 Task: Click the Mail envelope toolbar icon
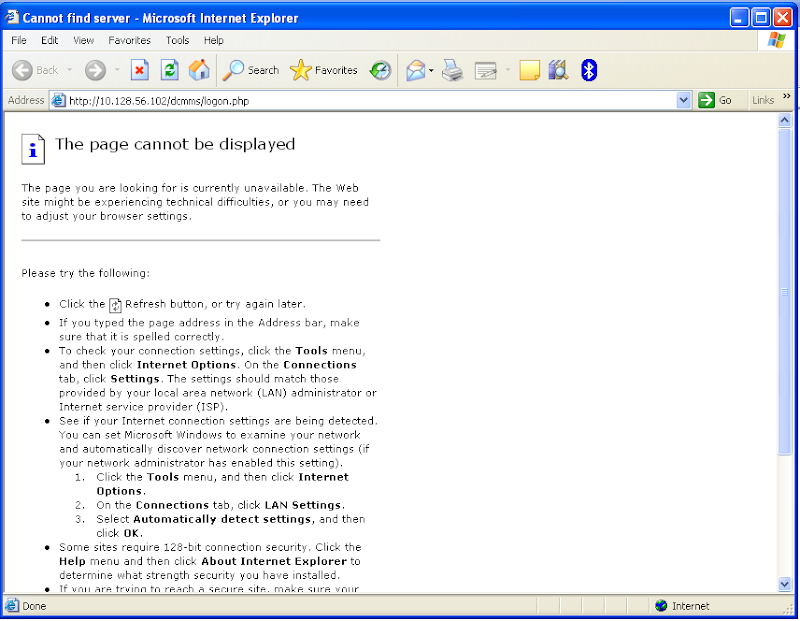(x=416, y=70)
